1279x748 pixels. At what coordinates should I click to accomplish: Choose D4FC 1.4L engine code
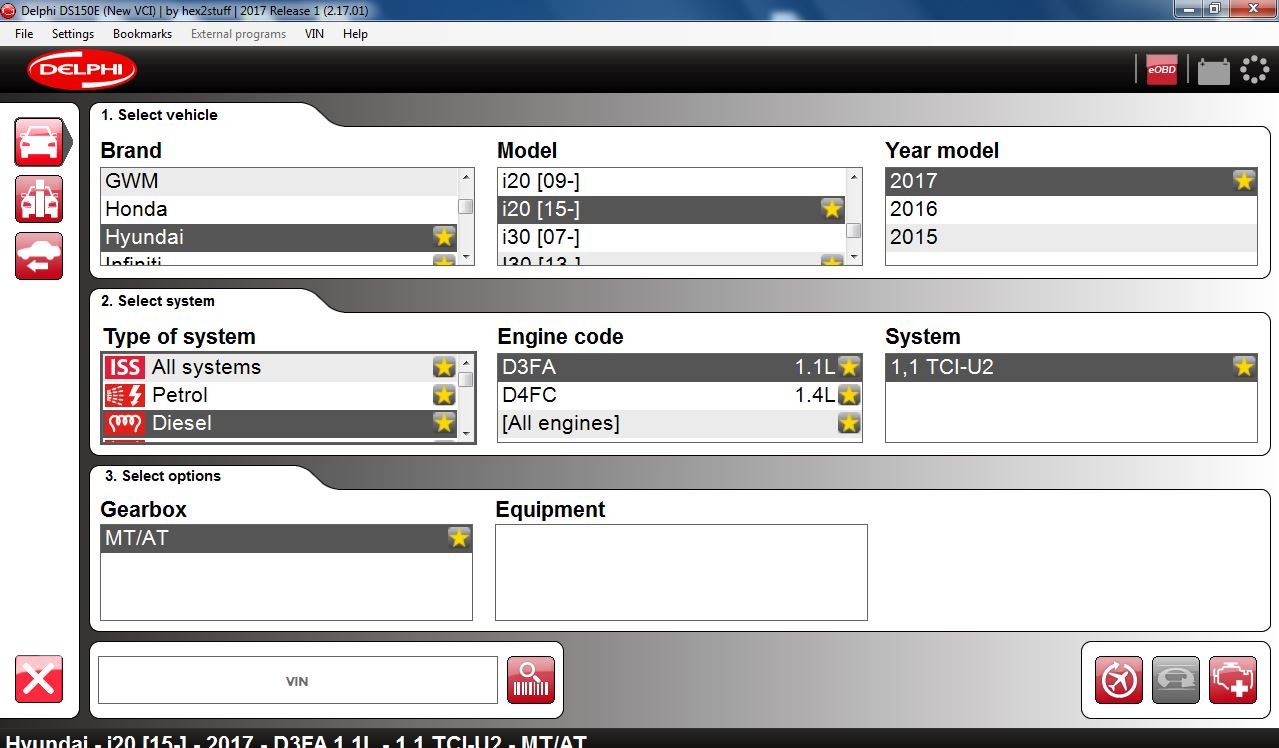tap(660, 395)
